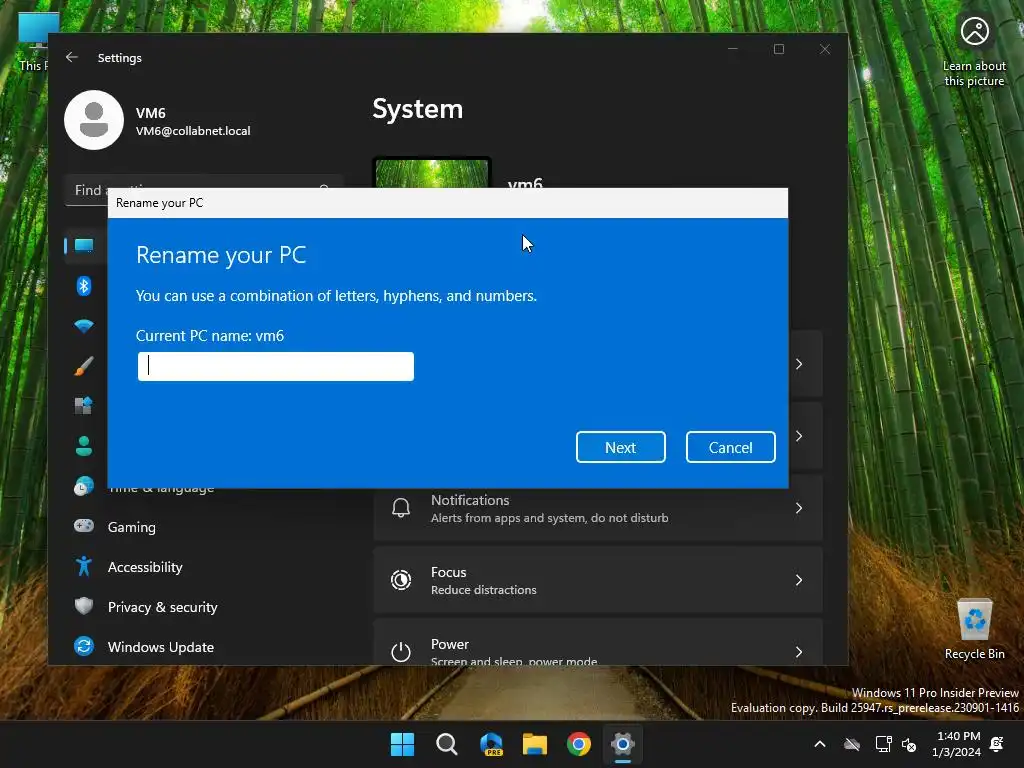Open taskbar Search

click(447, 744)
